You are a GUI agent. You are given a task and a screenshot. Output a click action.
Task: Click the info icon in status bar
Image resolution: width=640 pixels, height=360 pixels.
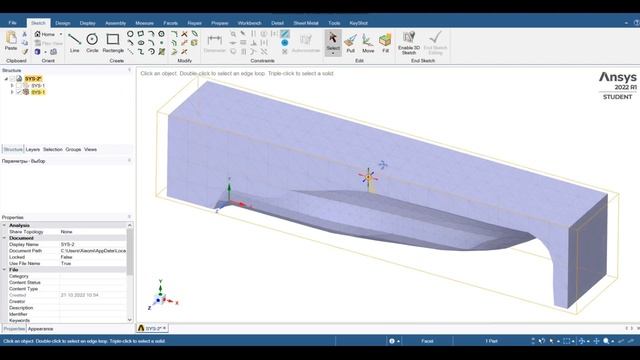point(392,341)
